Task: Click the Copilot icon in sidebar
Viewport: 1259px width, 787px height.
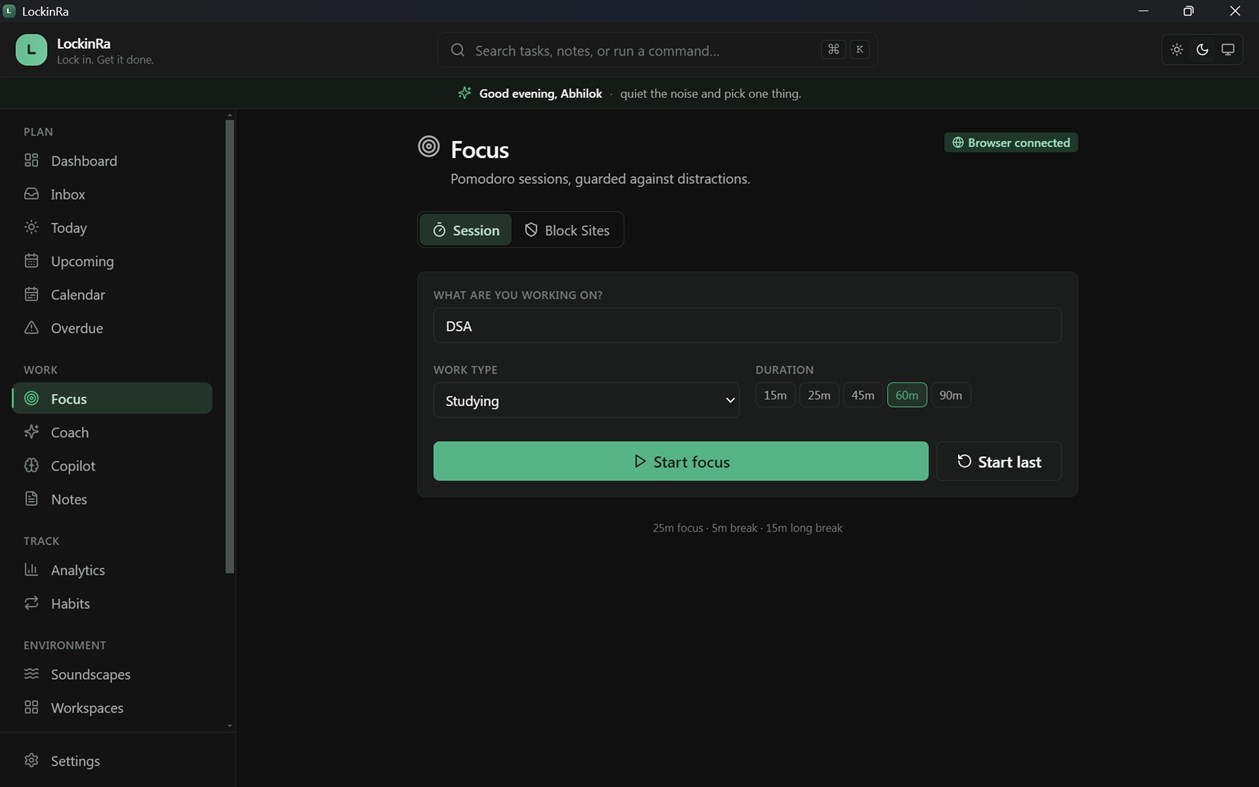Action: coord(31,465)
